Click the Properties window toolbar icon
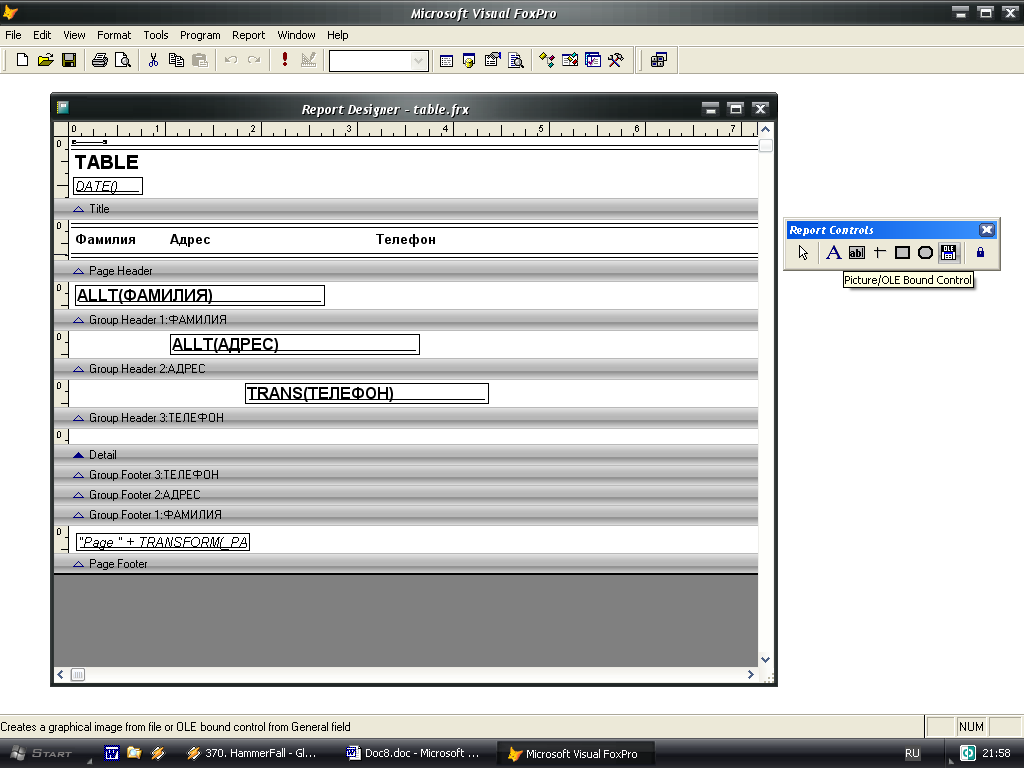This screenshot has height=768, width=1024. click(x=492, y=61)
